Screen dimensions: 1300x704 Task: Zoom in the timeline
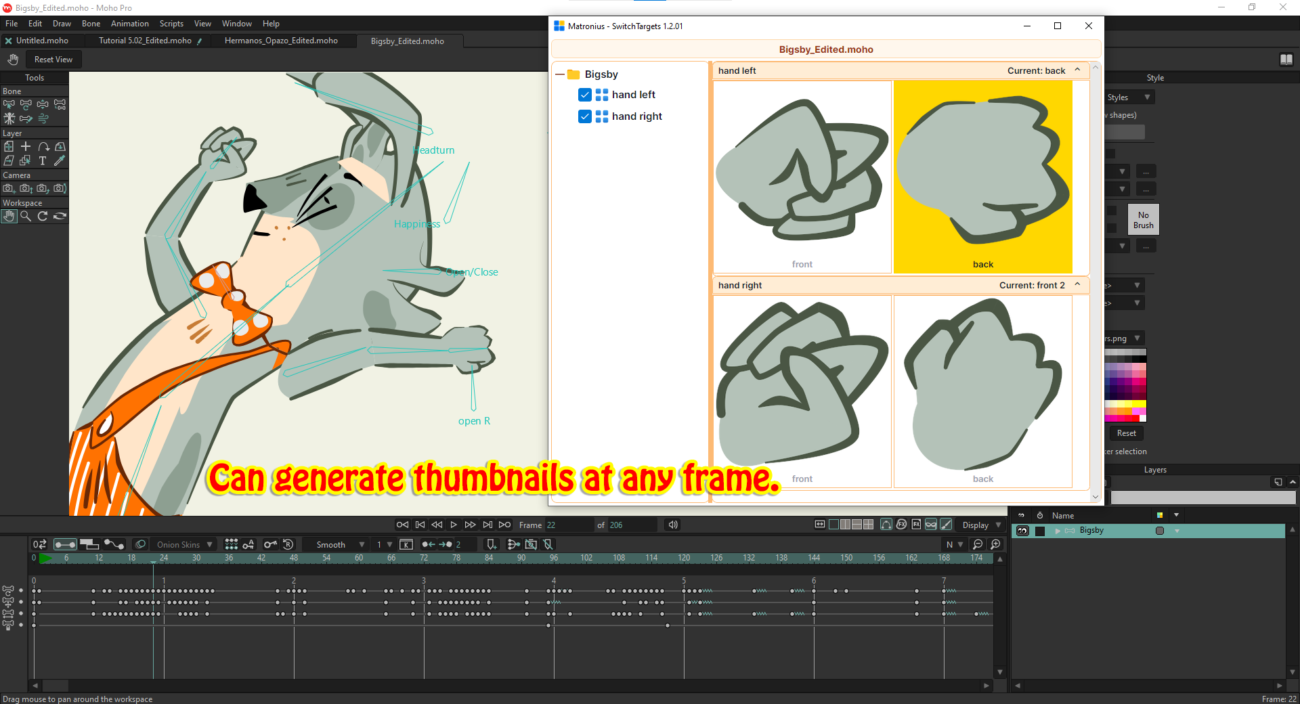click(x=996, y=545)
